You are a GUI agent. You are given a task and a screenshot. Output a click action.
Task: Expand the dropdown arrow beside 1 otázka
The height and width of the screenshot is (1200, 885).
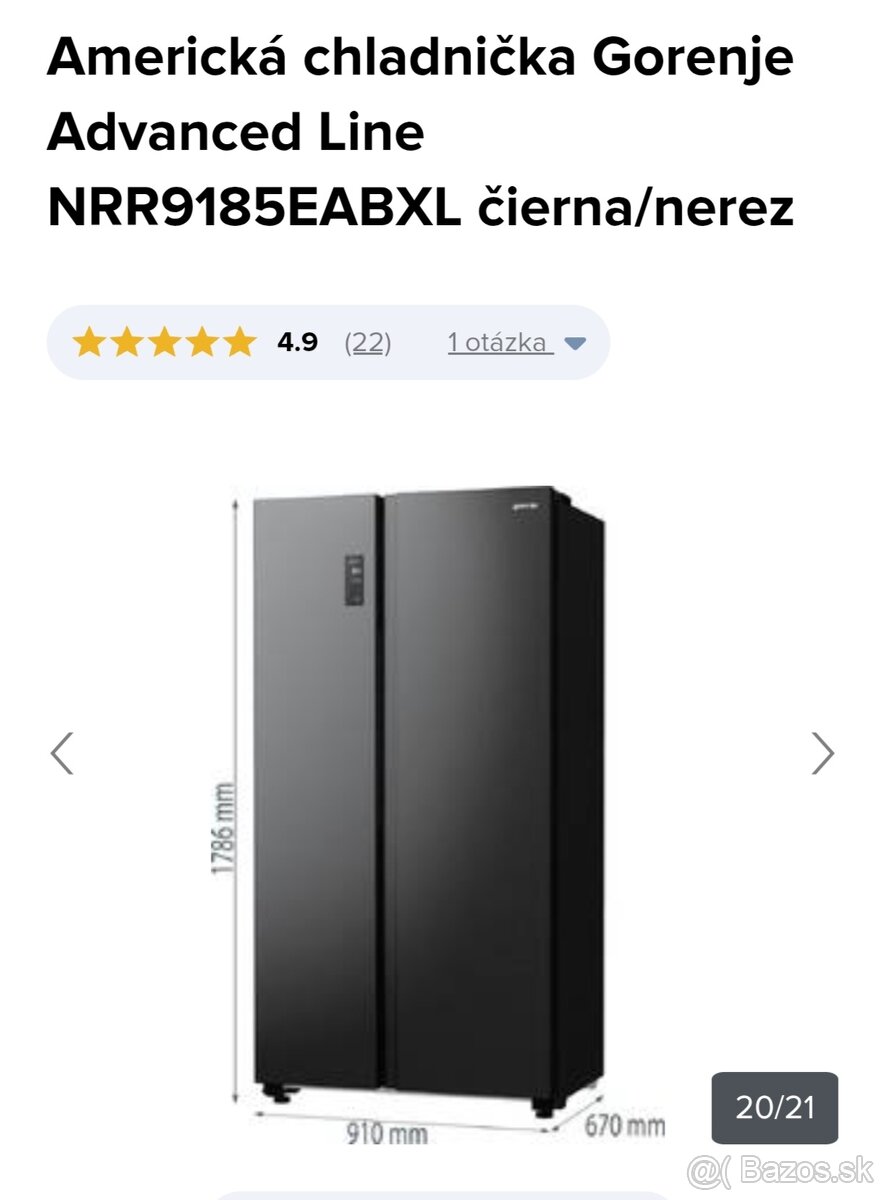click(x=574, y=344)
